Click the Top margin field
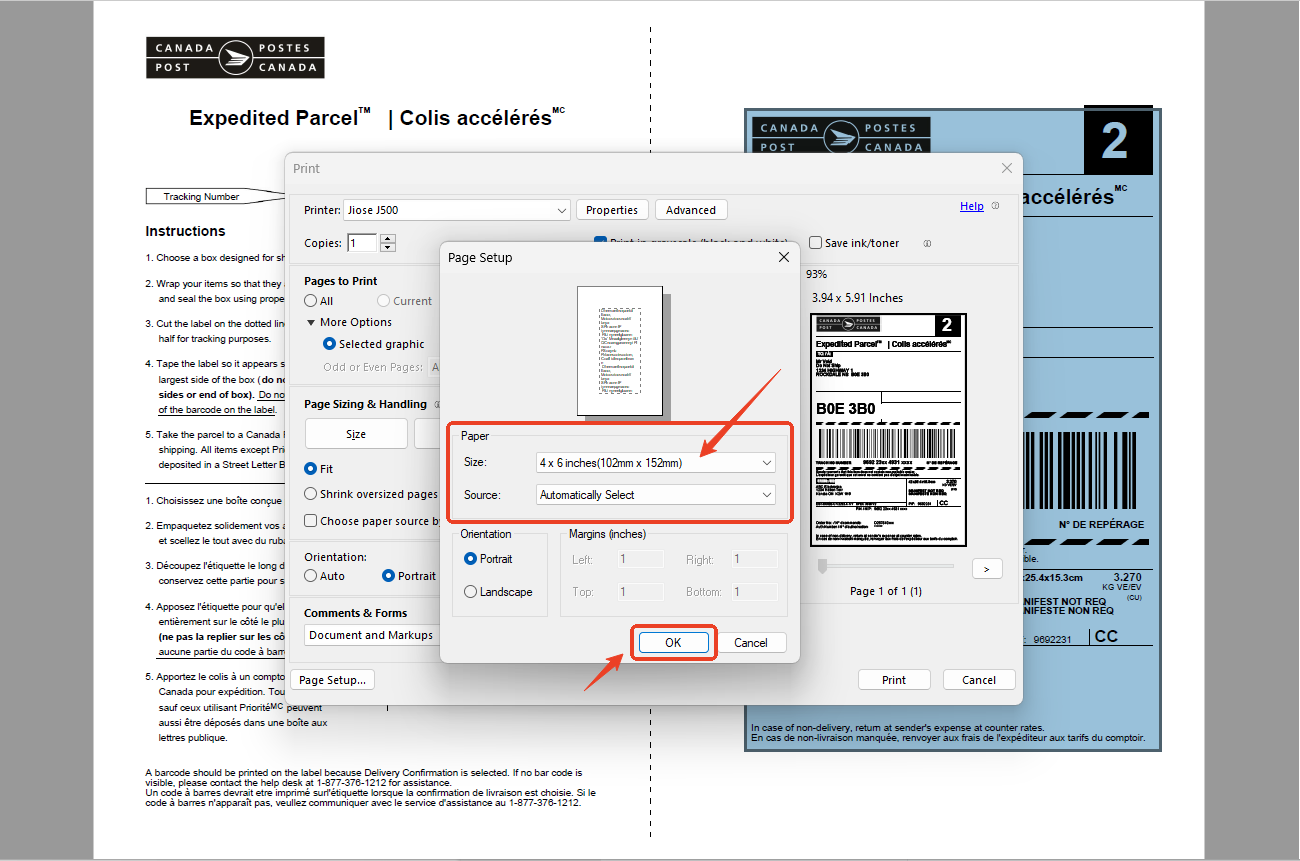This screenshot has width=1300, height=861. point(640,592)
